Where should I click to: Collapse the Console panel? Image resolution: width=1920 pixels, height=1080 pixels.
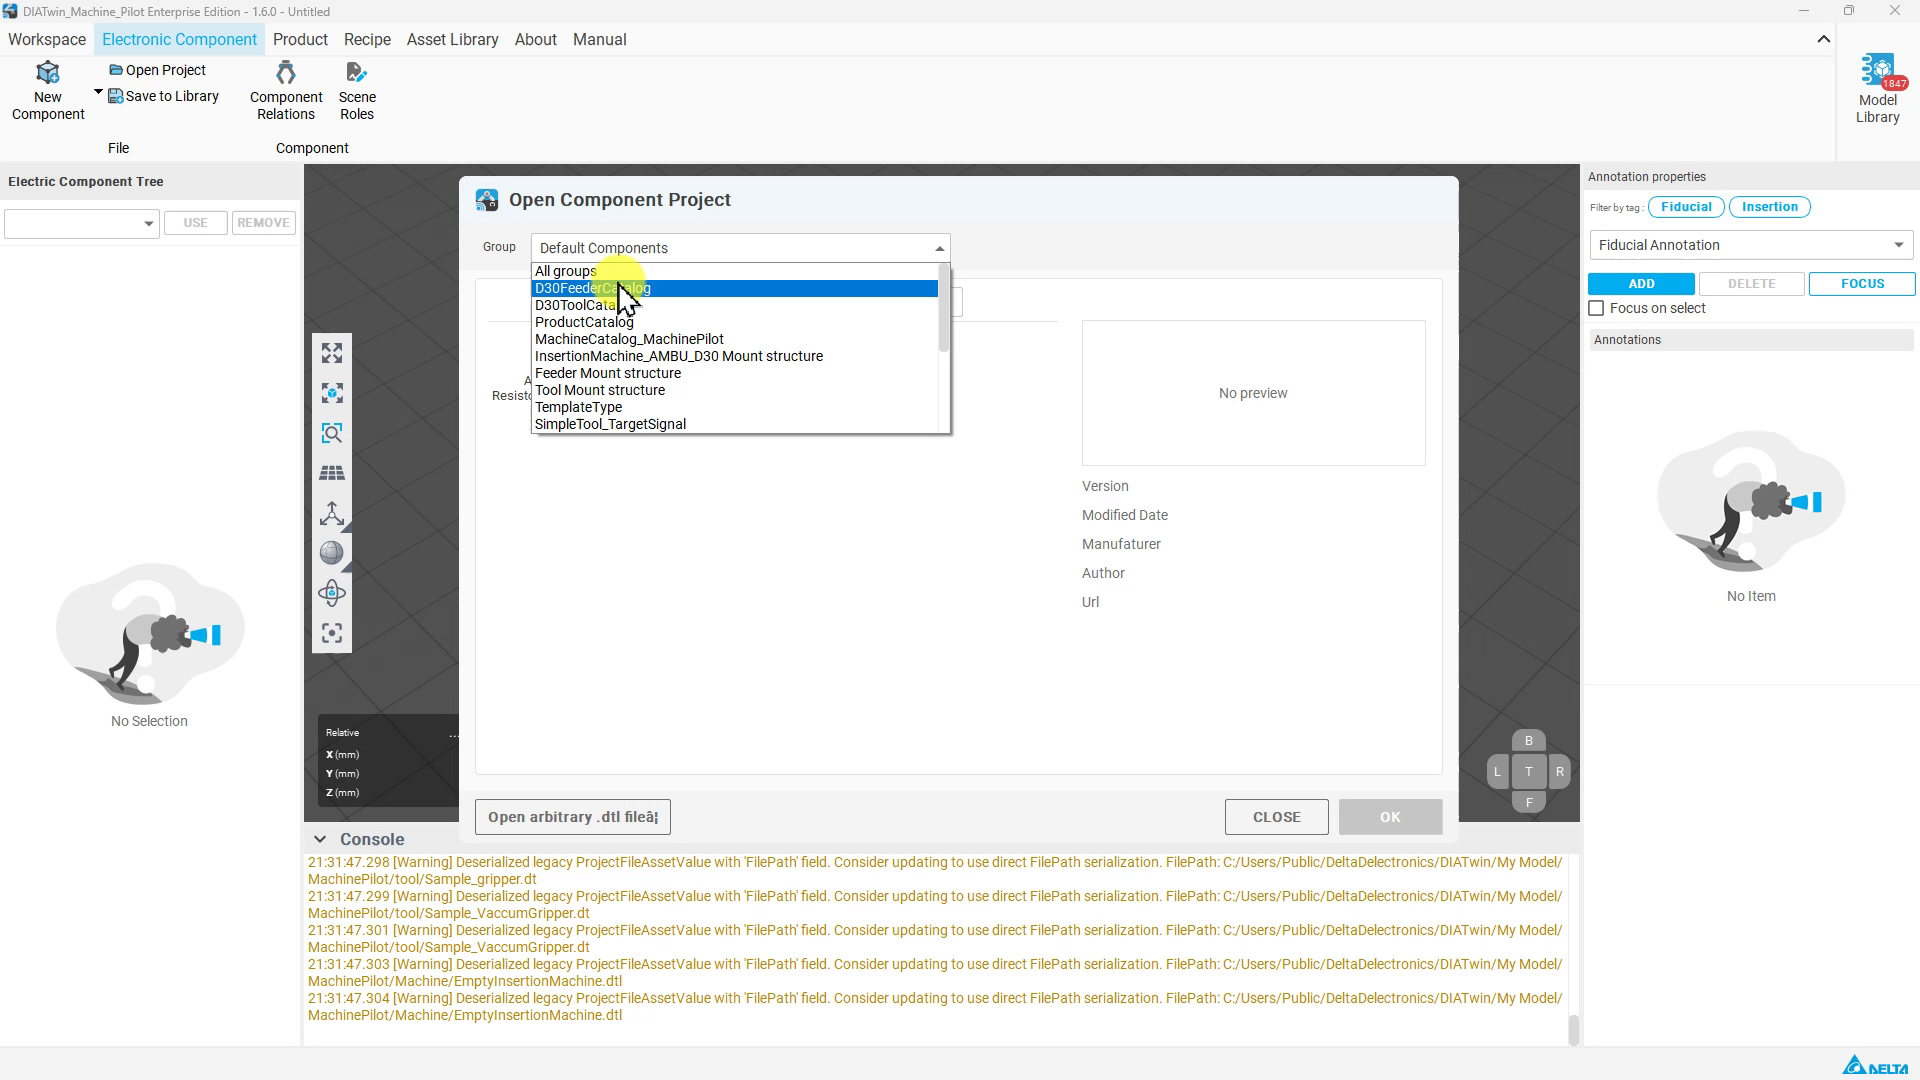point(319,839)
